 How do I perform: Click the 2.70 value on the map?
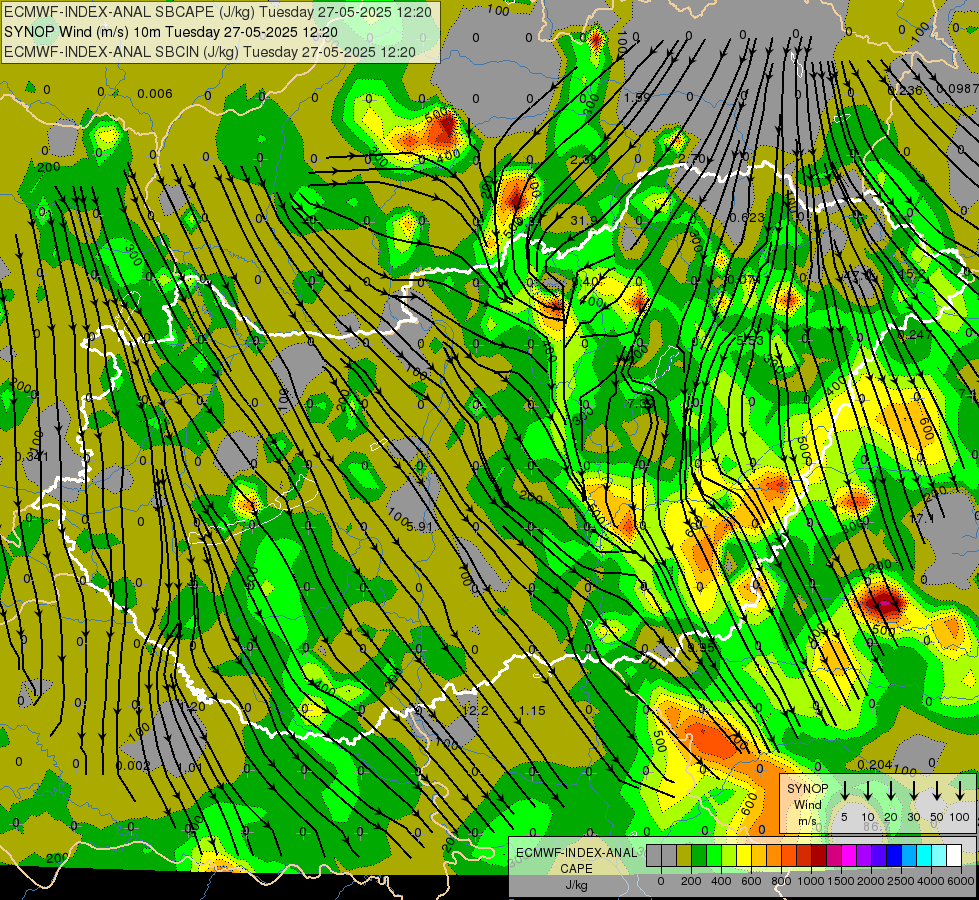pos(692,158)
